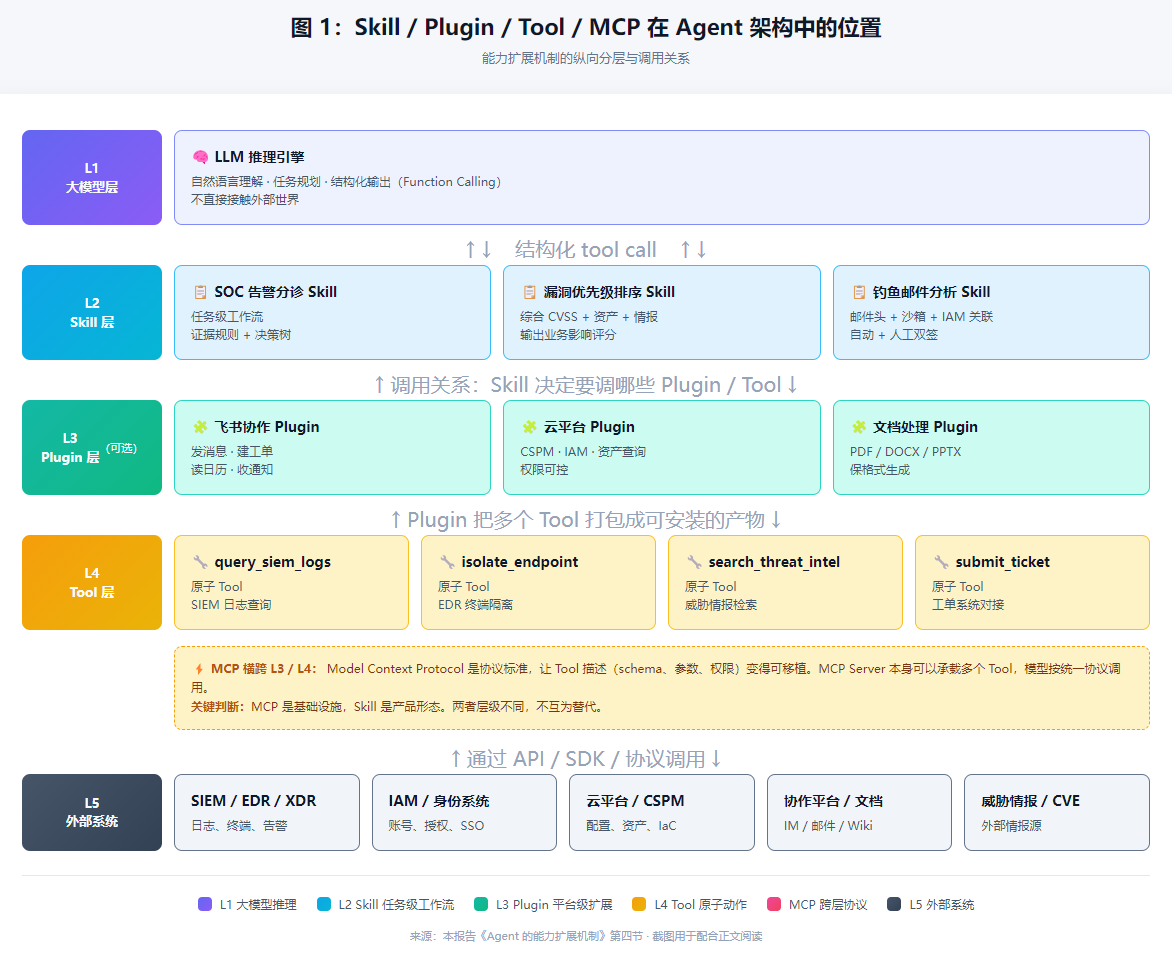Click the 自动 + 人工双签 line

pos(894,335)
